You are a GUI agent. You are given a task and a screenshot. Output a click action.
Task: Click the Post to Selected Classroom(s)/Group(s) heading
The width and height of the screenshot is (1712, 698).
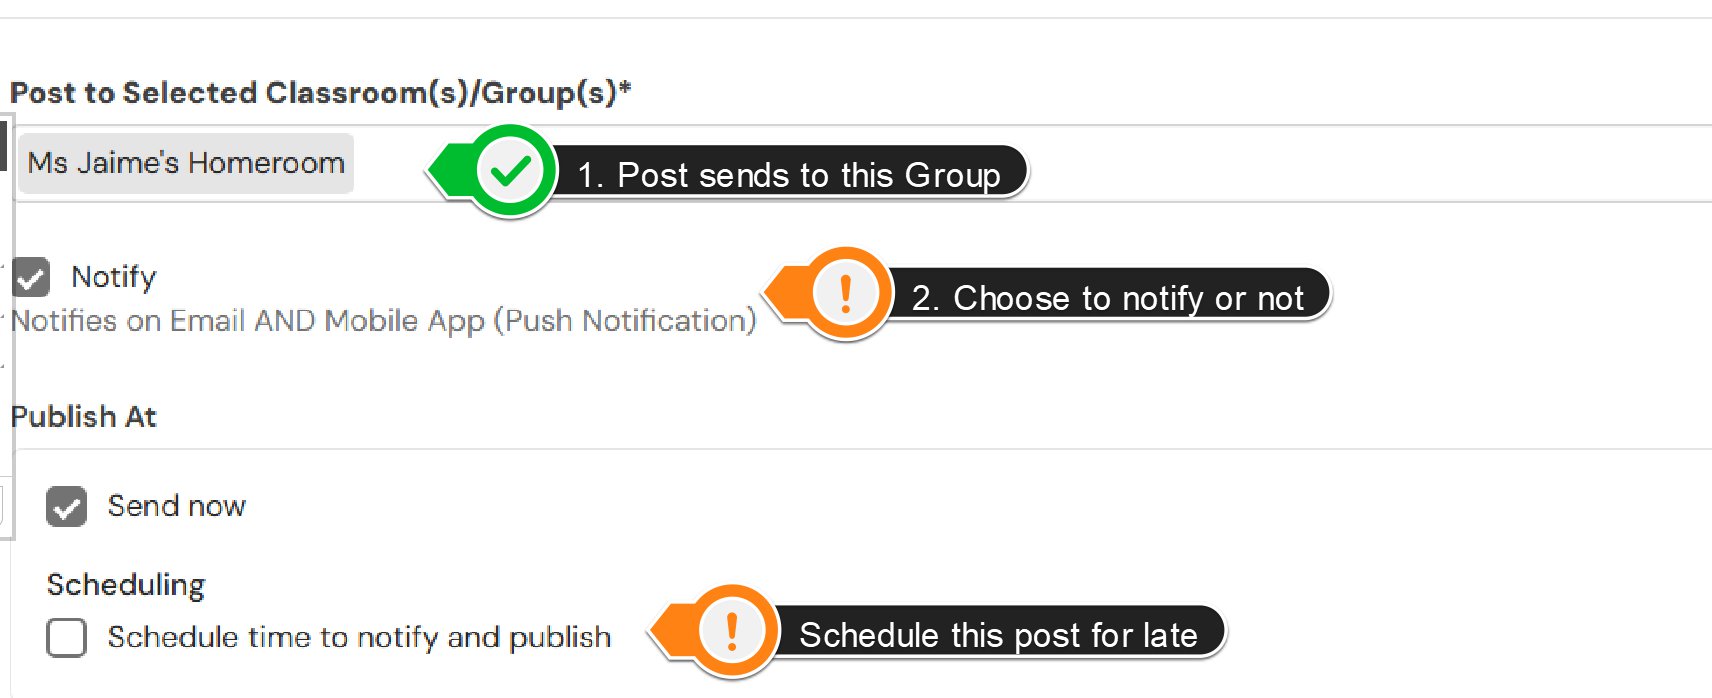tap(321, 92)
